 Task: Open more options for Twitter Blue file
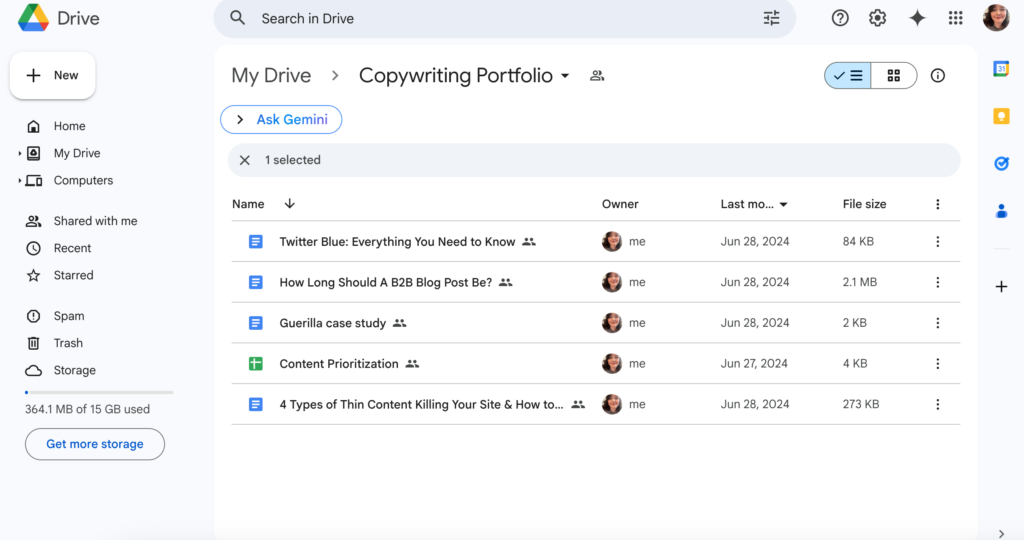(938, 242)
